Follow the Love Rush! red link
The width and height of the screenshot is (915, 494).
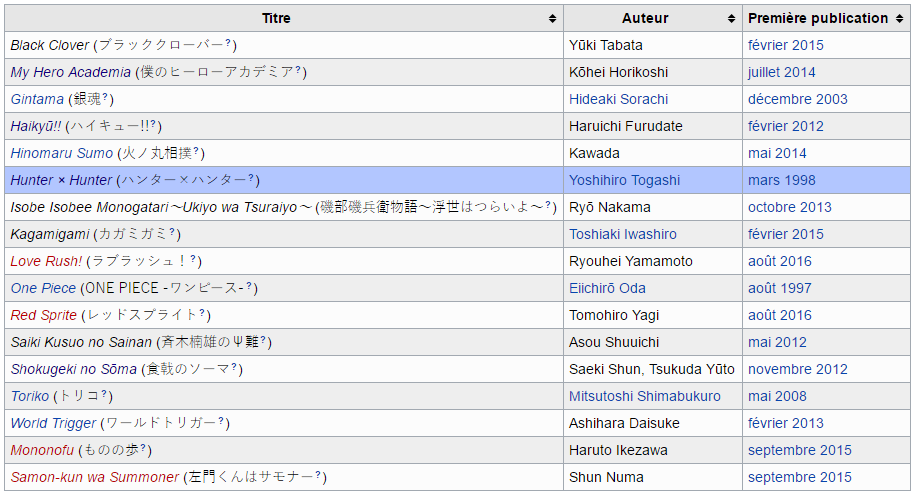[x=46, y=261]
